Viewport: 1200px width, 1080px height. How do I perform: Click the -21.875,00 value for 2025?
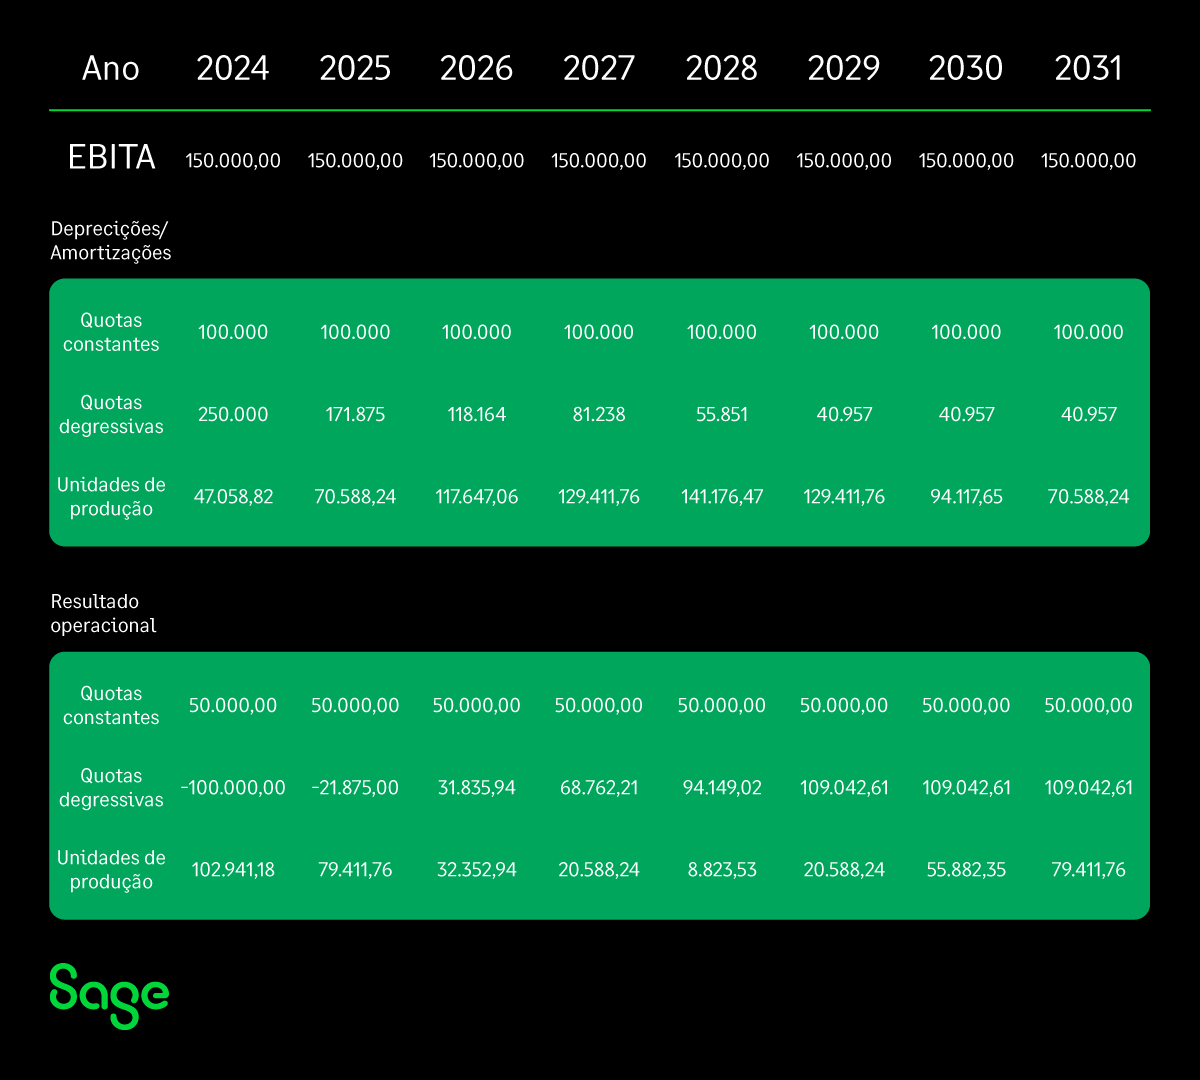tap(355, 788)
